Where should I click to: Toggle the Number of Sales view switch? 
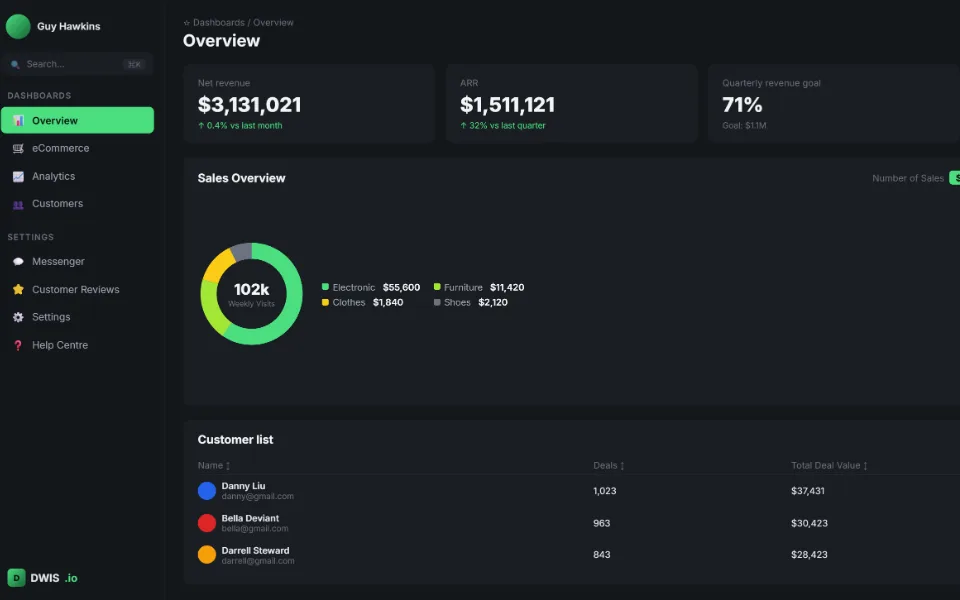[954, 178]
